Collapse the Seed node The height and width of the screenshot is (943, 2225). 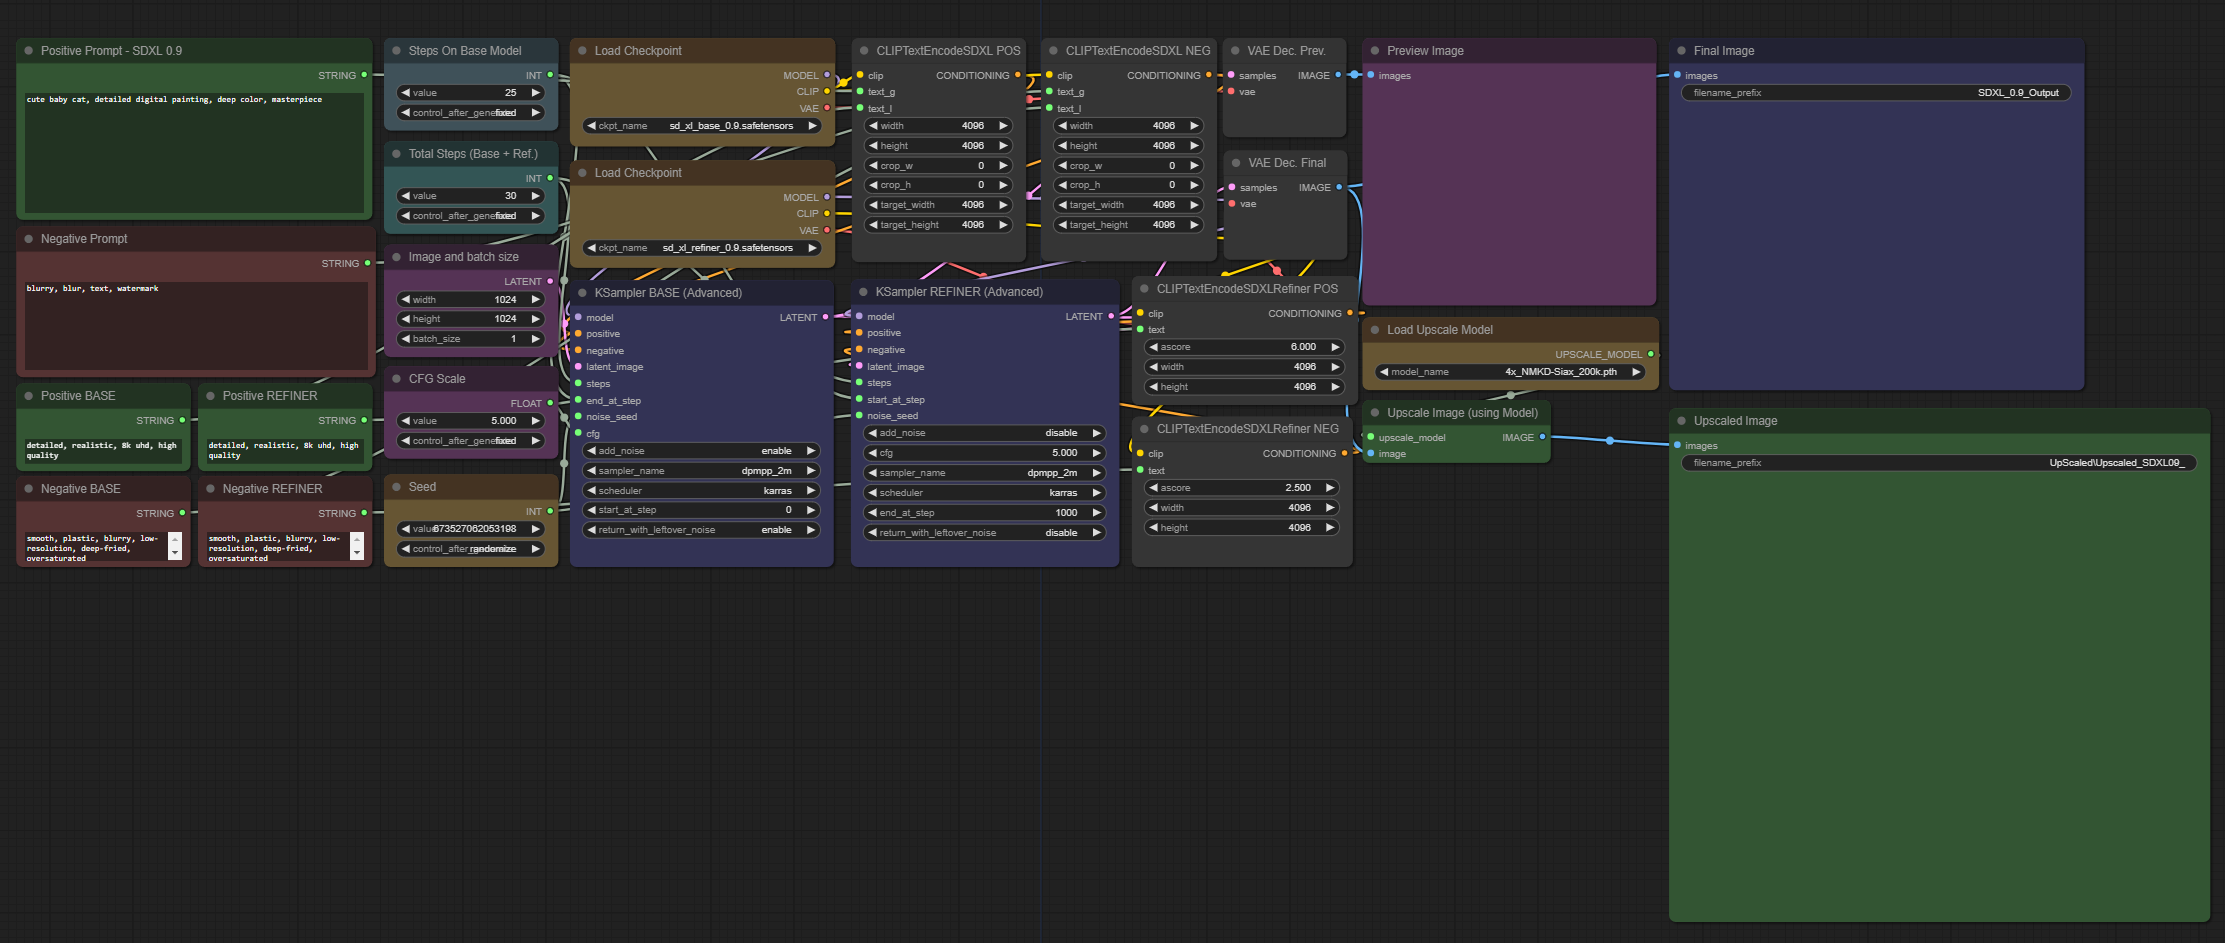[x=397, y=487]
